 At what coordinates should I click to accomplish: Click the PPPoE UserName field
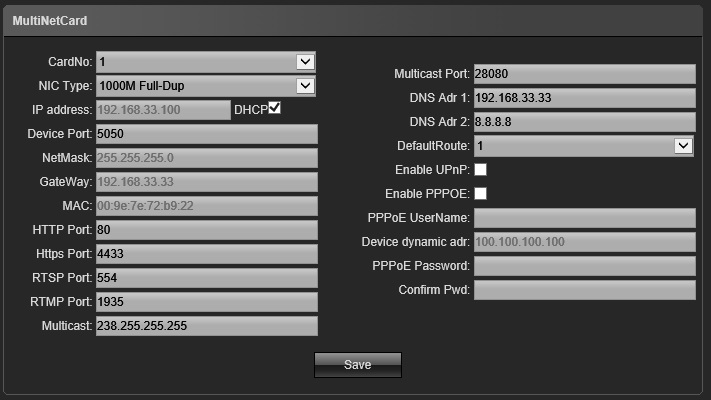click(x=585, y=218)
